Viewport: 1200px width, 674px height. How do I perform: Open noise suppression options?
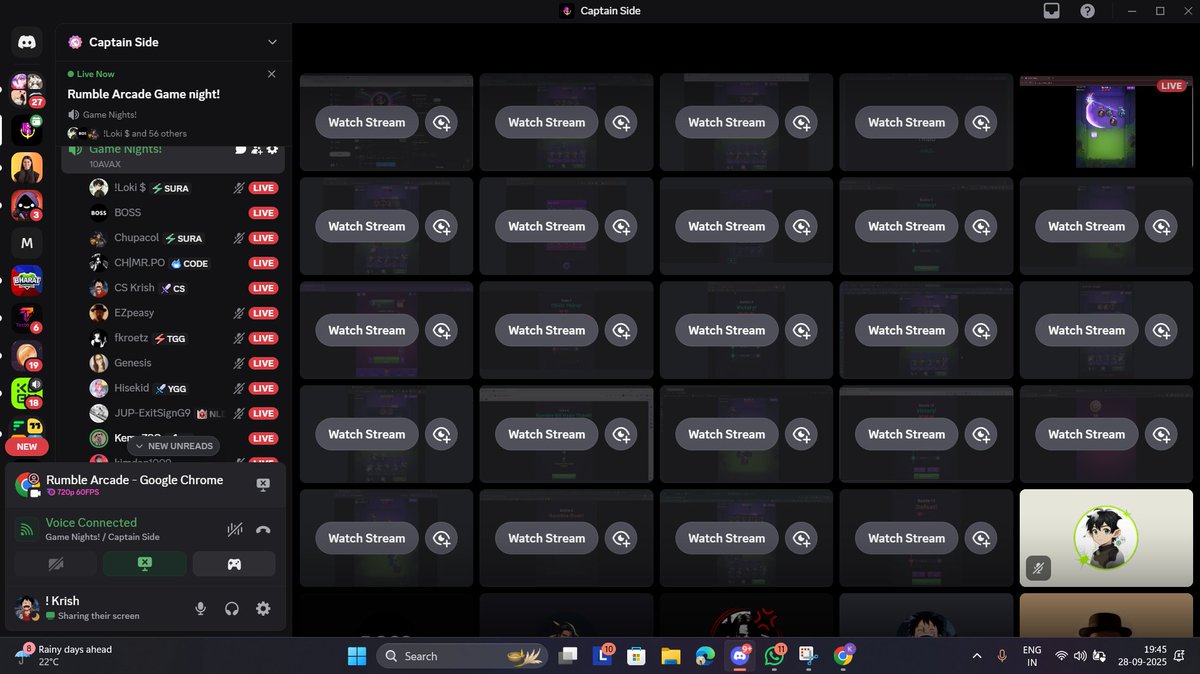coord(235,530)
